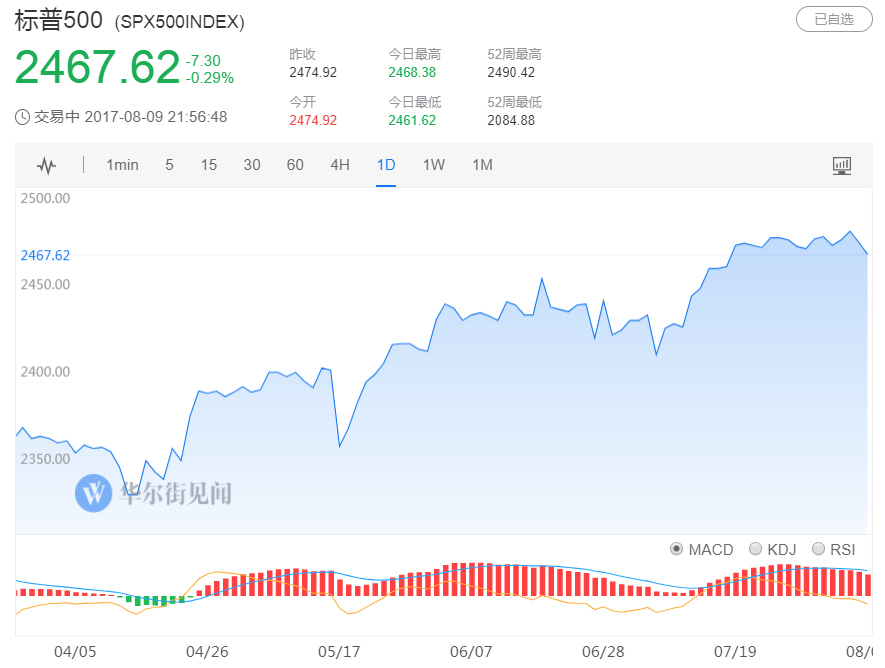Choose the 60 minute chart interval
885x668 pixels.
point(295,165)
